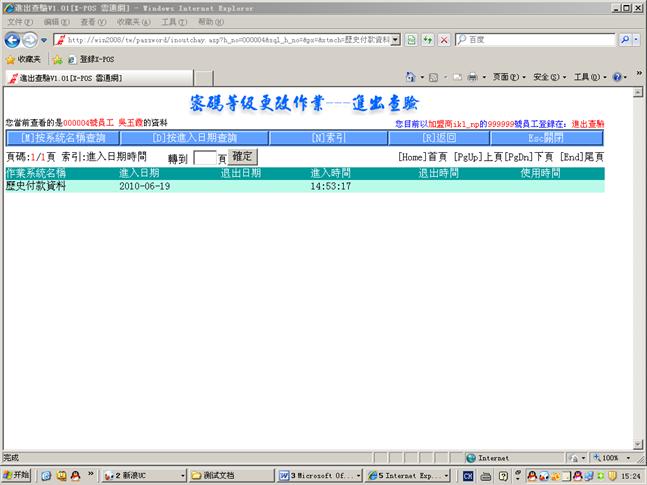Click the Favorites star icon
647x485 pixels.
pyautogui.click(x=11, y=59)
